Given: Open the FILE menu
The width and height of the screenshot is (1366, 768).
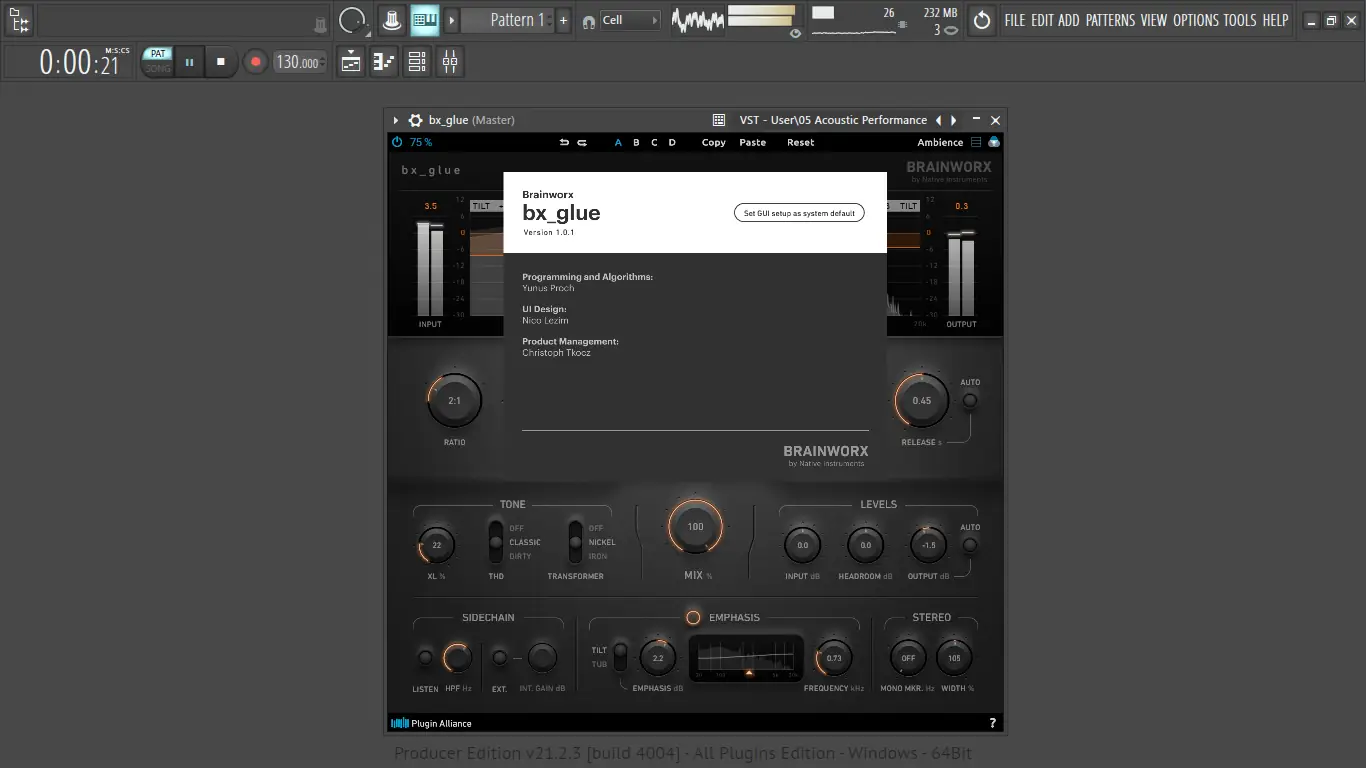Looking at the screenshot, I should pyautogui.click(x=1015, y=20).
